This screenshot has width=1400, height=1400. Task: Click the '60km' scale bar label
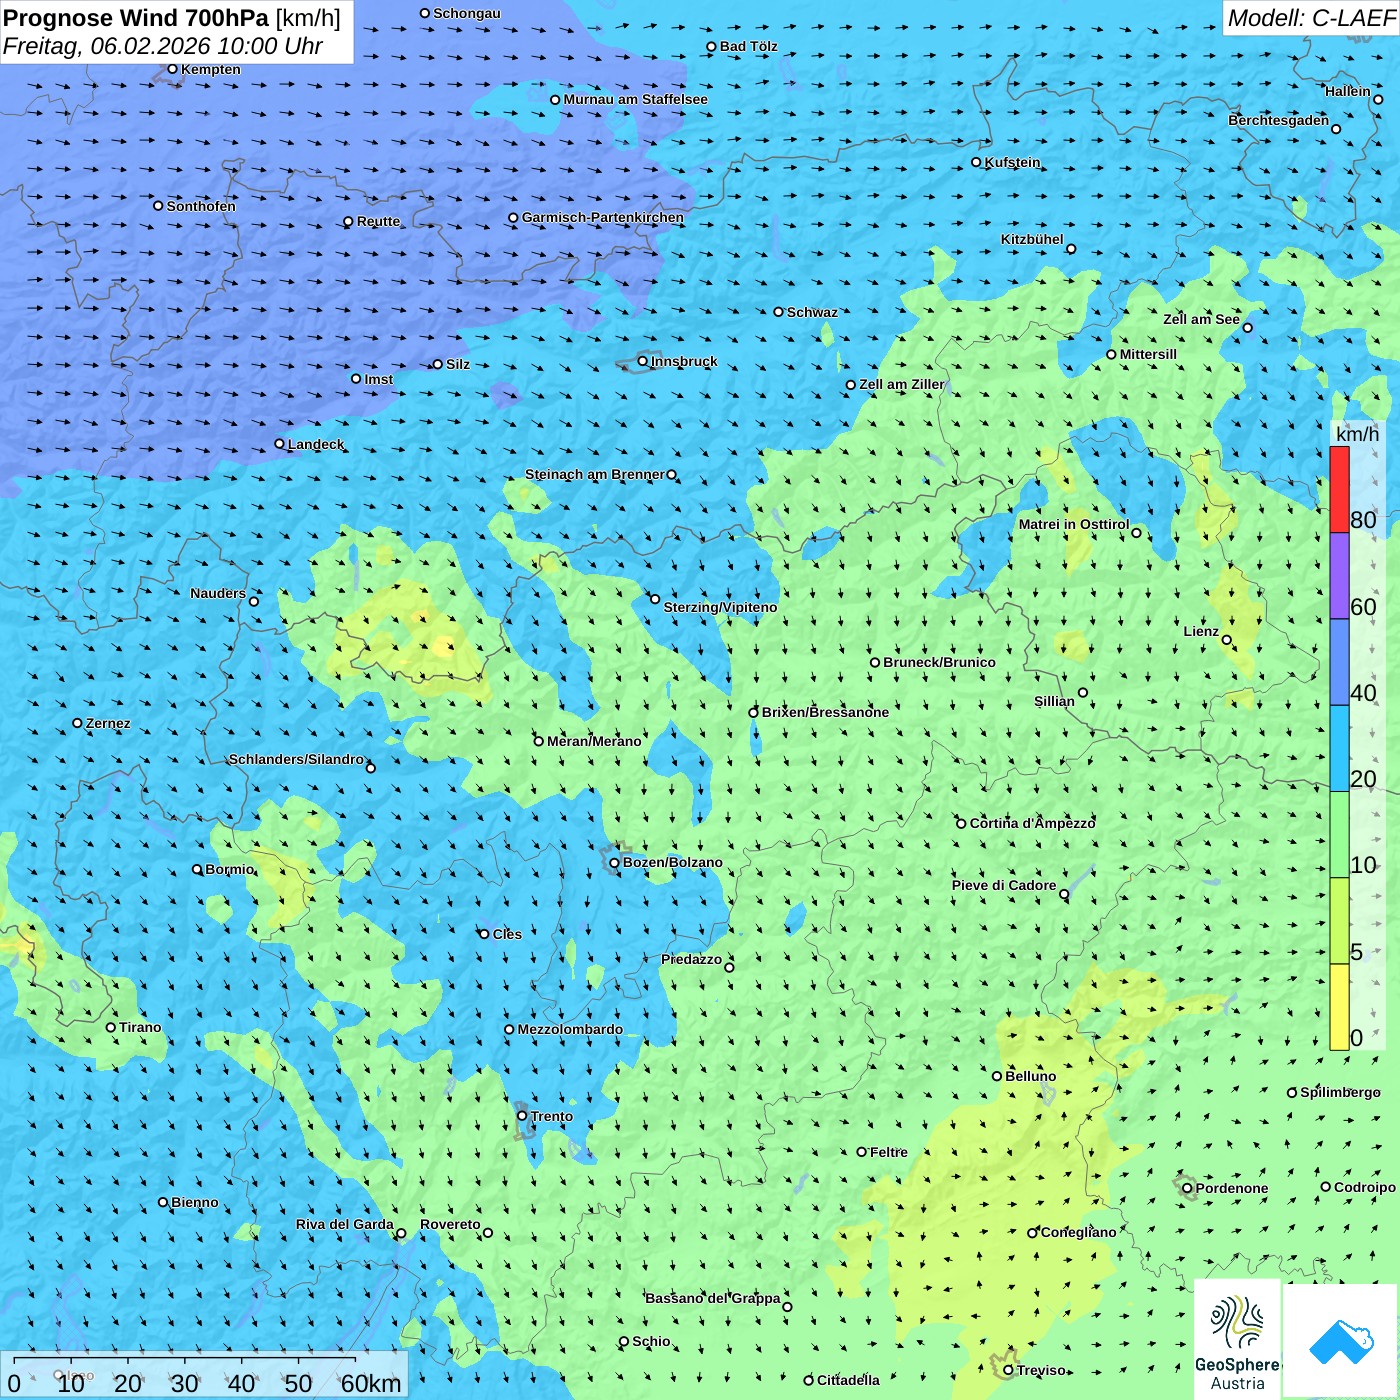click(x=371, y=1383)
